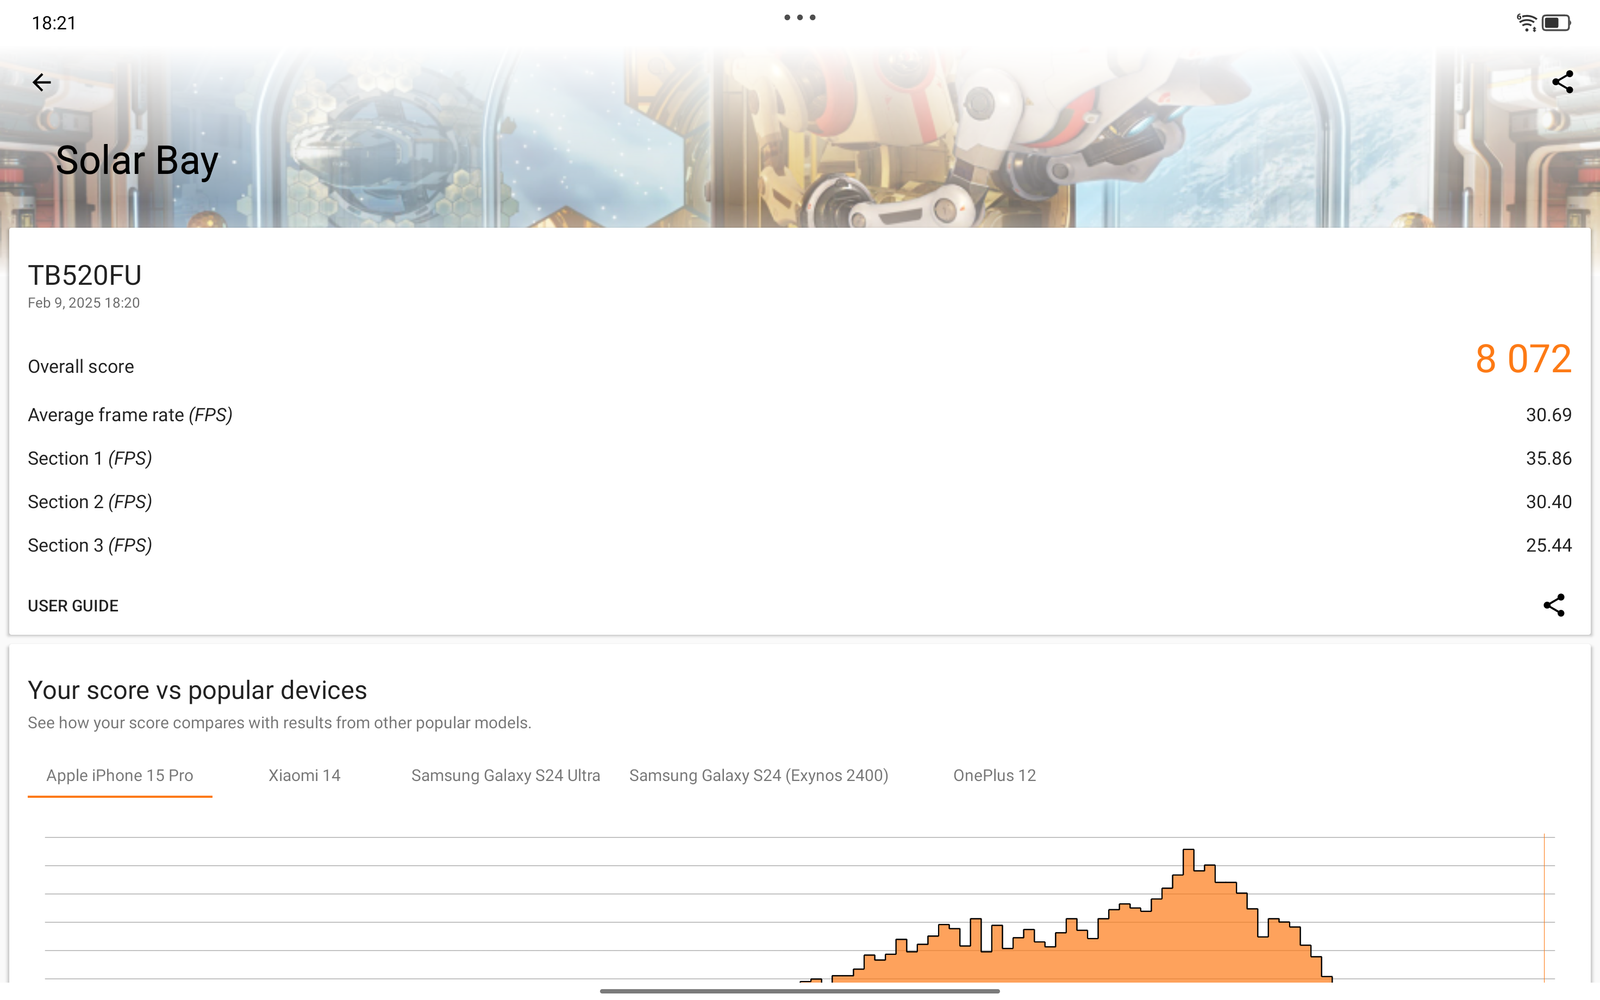Tap the 18:21 clock in the status bar
The image size is (1600, 1000).
(54, 23)
